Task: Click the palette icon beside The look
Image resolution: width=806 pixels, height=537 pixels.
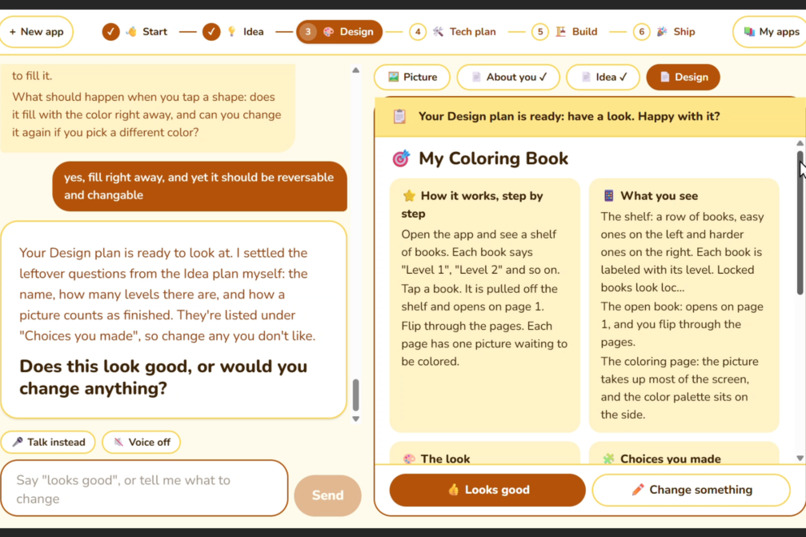Action: coord(409,459)
